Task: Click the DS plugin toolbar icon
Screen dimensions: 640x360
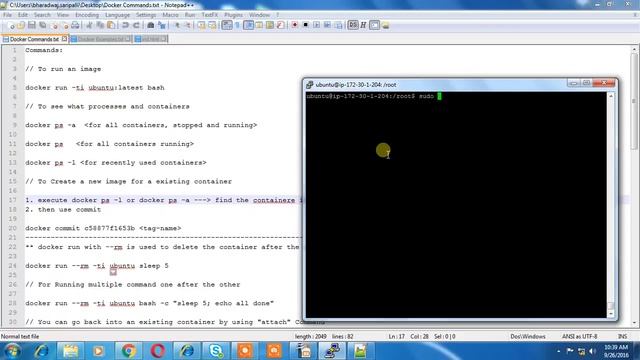Action: (353, 25)
